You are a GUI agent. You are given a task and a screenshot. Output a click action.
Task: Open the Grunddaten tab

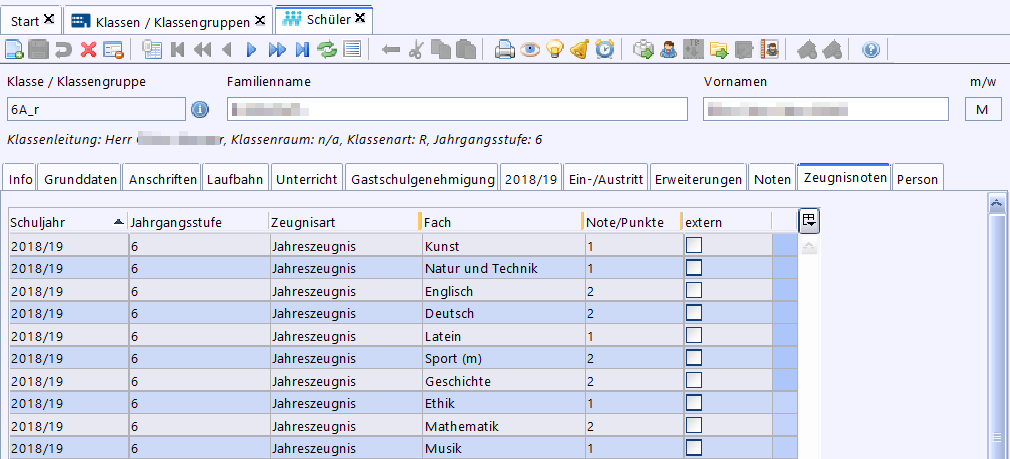[80, 180]
